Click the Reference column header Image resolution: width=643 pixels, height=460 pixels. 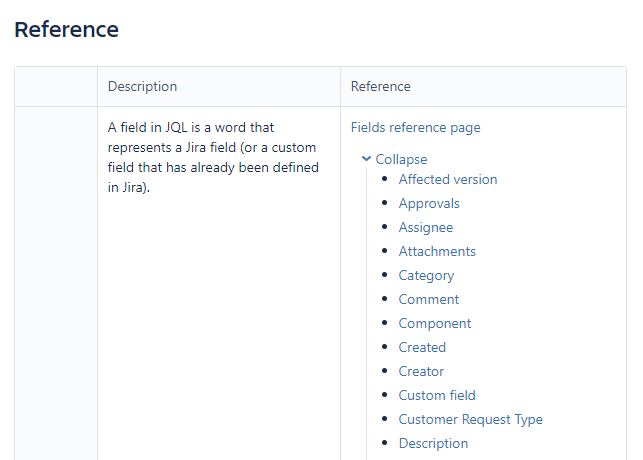click(380, 87)
